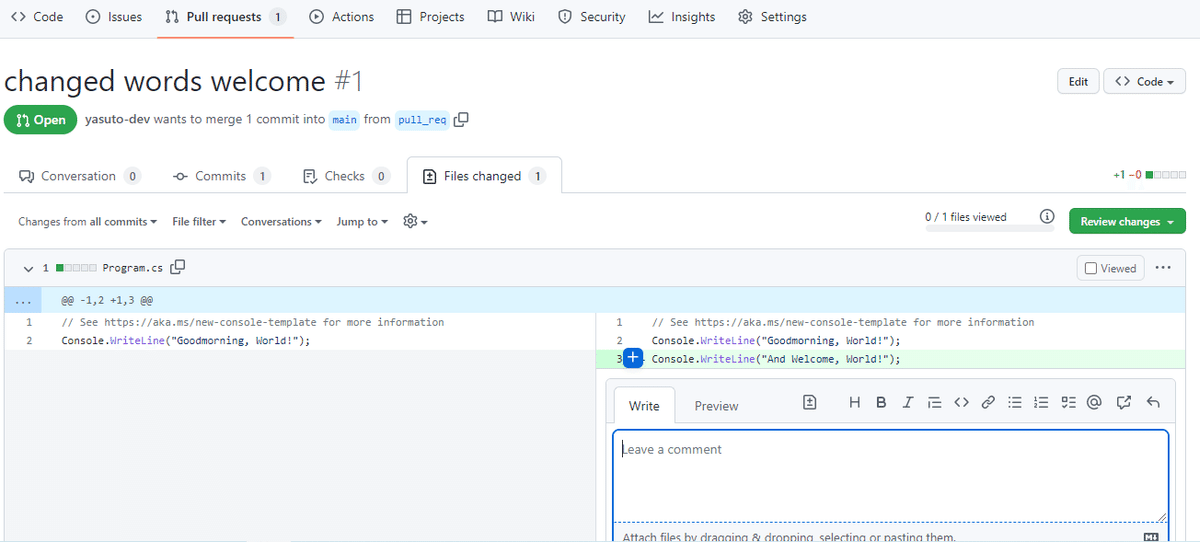Copy the Program.cs file path icon
This screenshot has height=542, width=1200.
178,267
